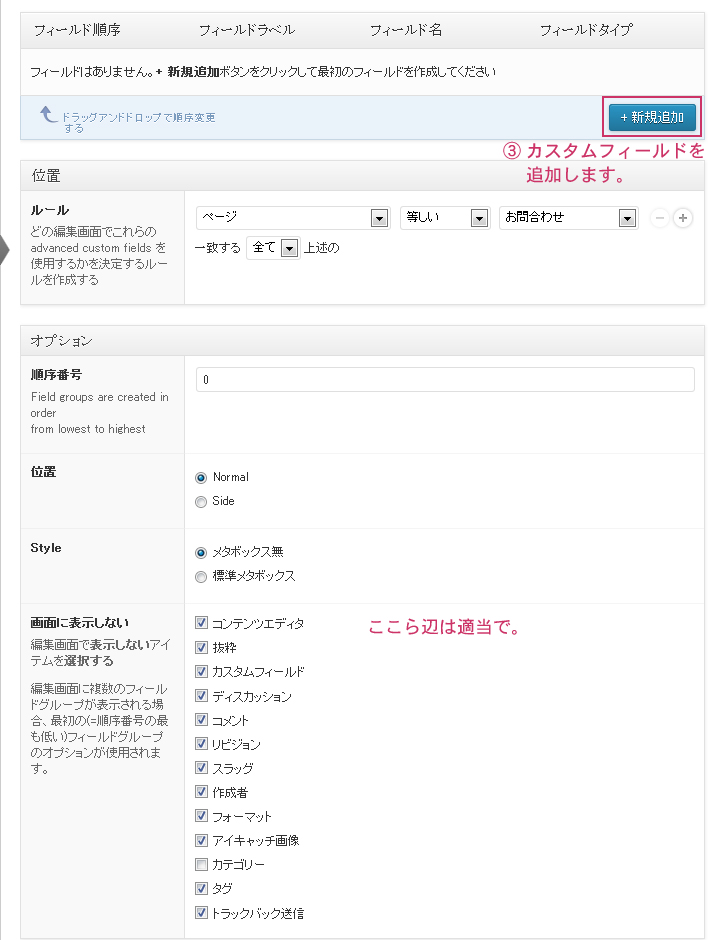Select the Normal position radio button
Image resolution: width=708 pixels, height=940 pixels.
point(202,478)
